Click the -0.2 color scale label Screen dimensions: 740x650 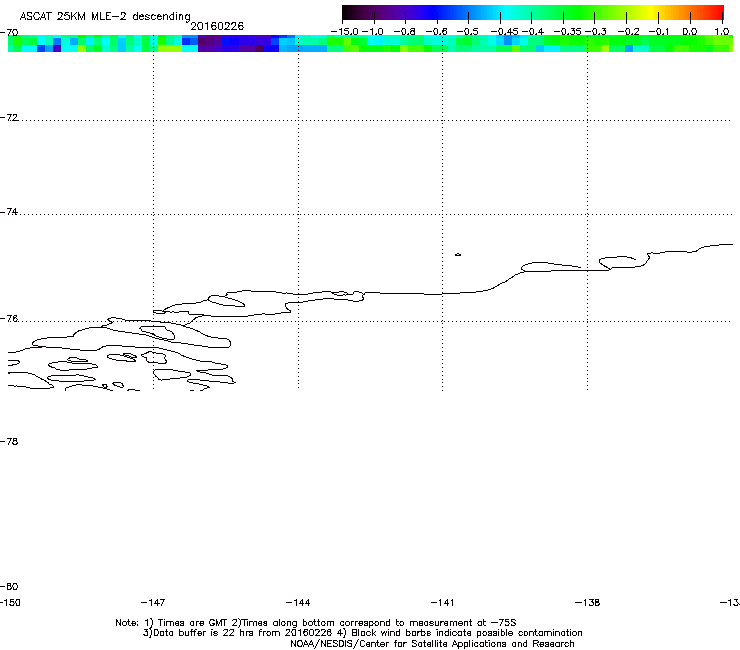pyautogui.click(x=628, y=32)
